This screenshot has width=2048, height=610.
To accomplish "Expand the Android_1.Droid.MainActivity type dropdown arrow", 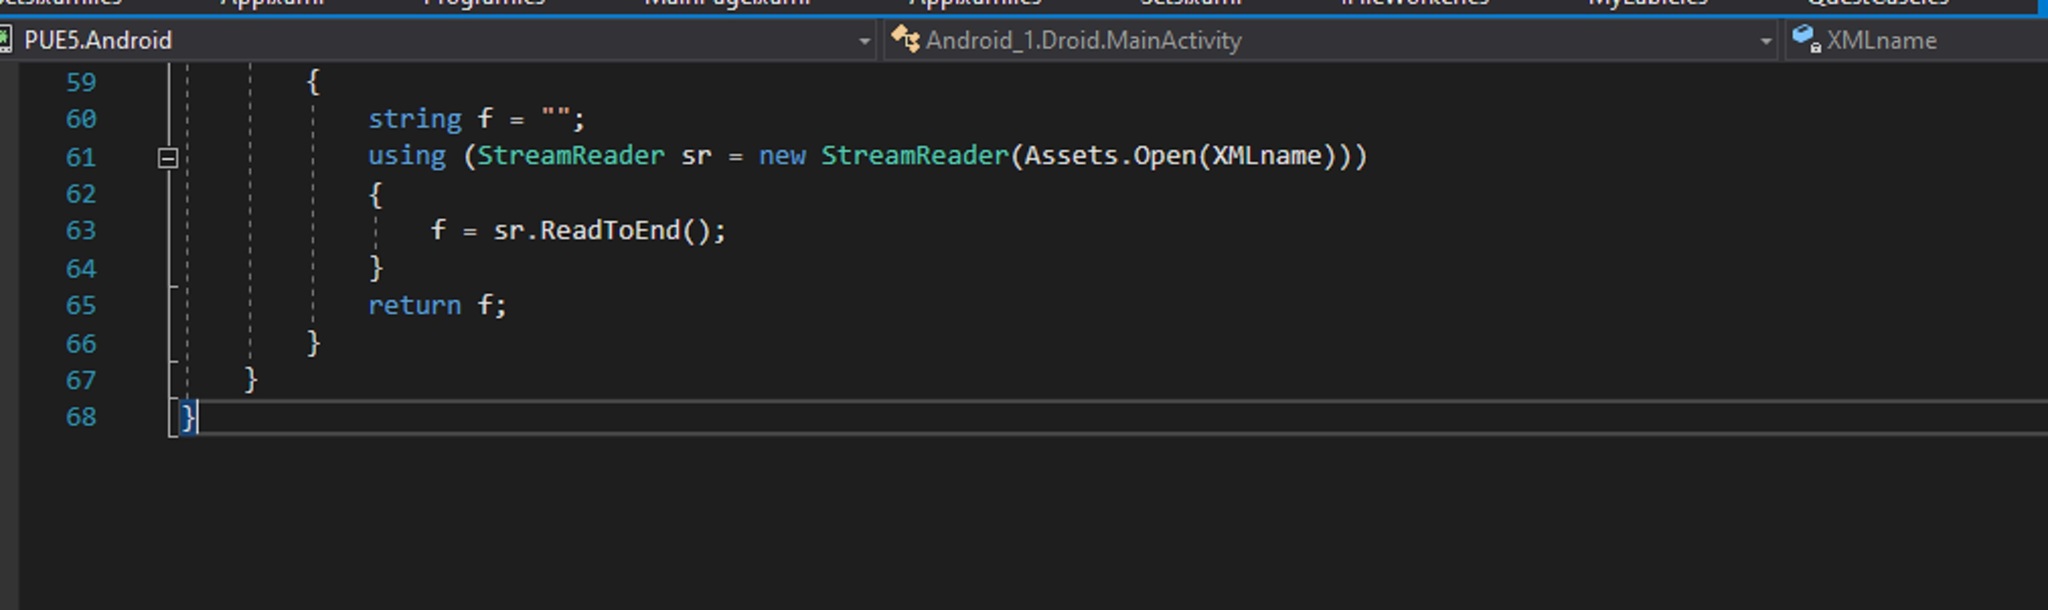I will (x=1766, y=41).
